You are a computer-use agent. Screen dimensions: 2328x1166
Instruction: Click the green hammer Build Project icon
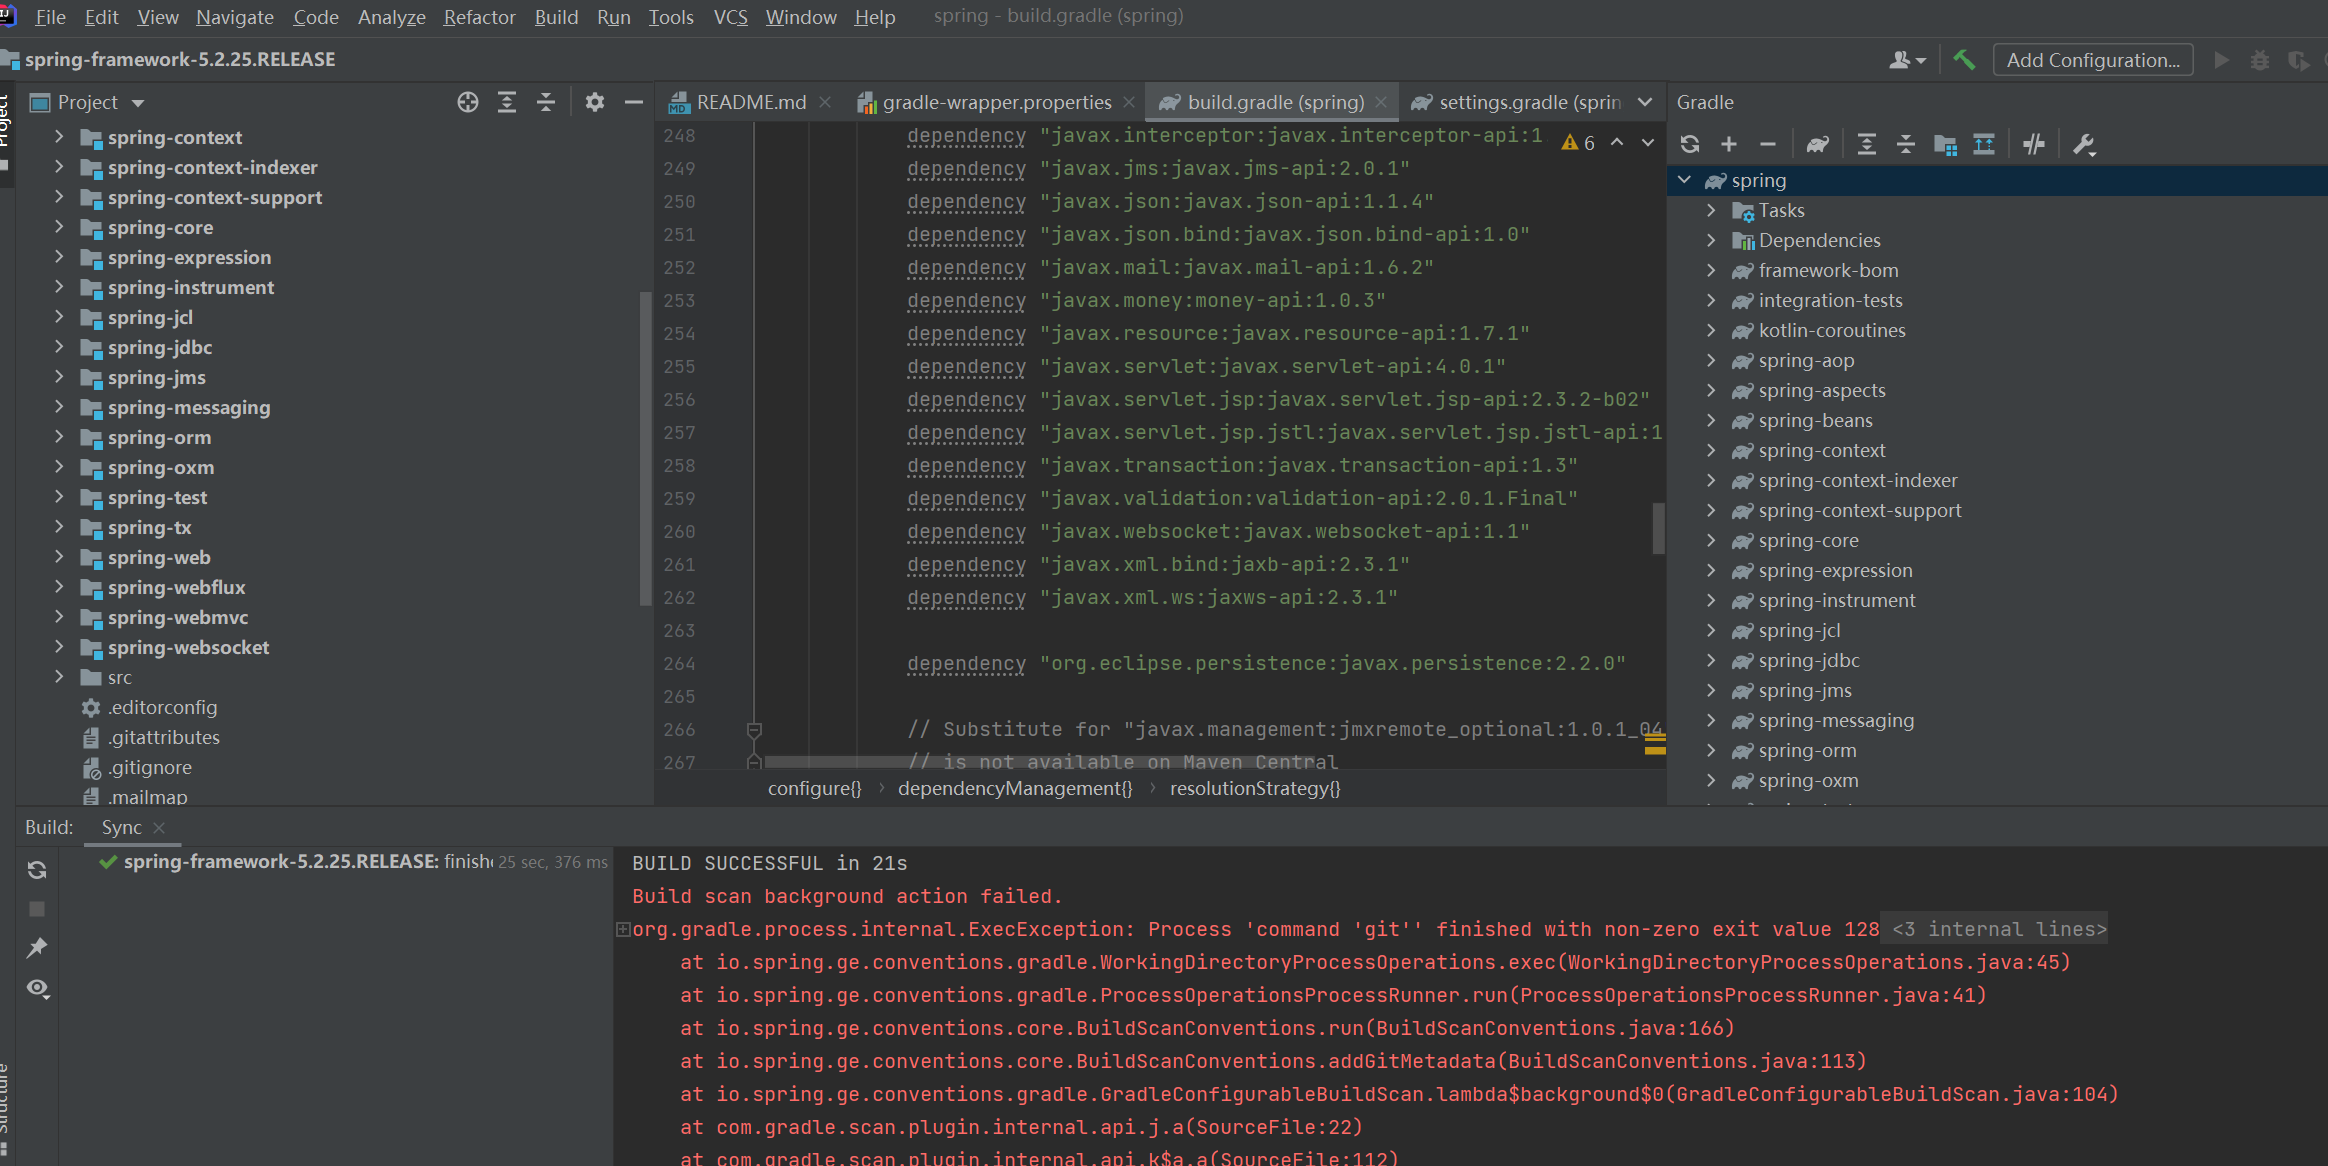click(x=1964, y=60)
